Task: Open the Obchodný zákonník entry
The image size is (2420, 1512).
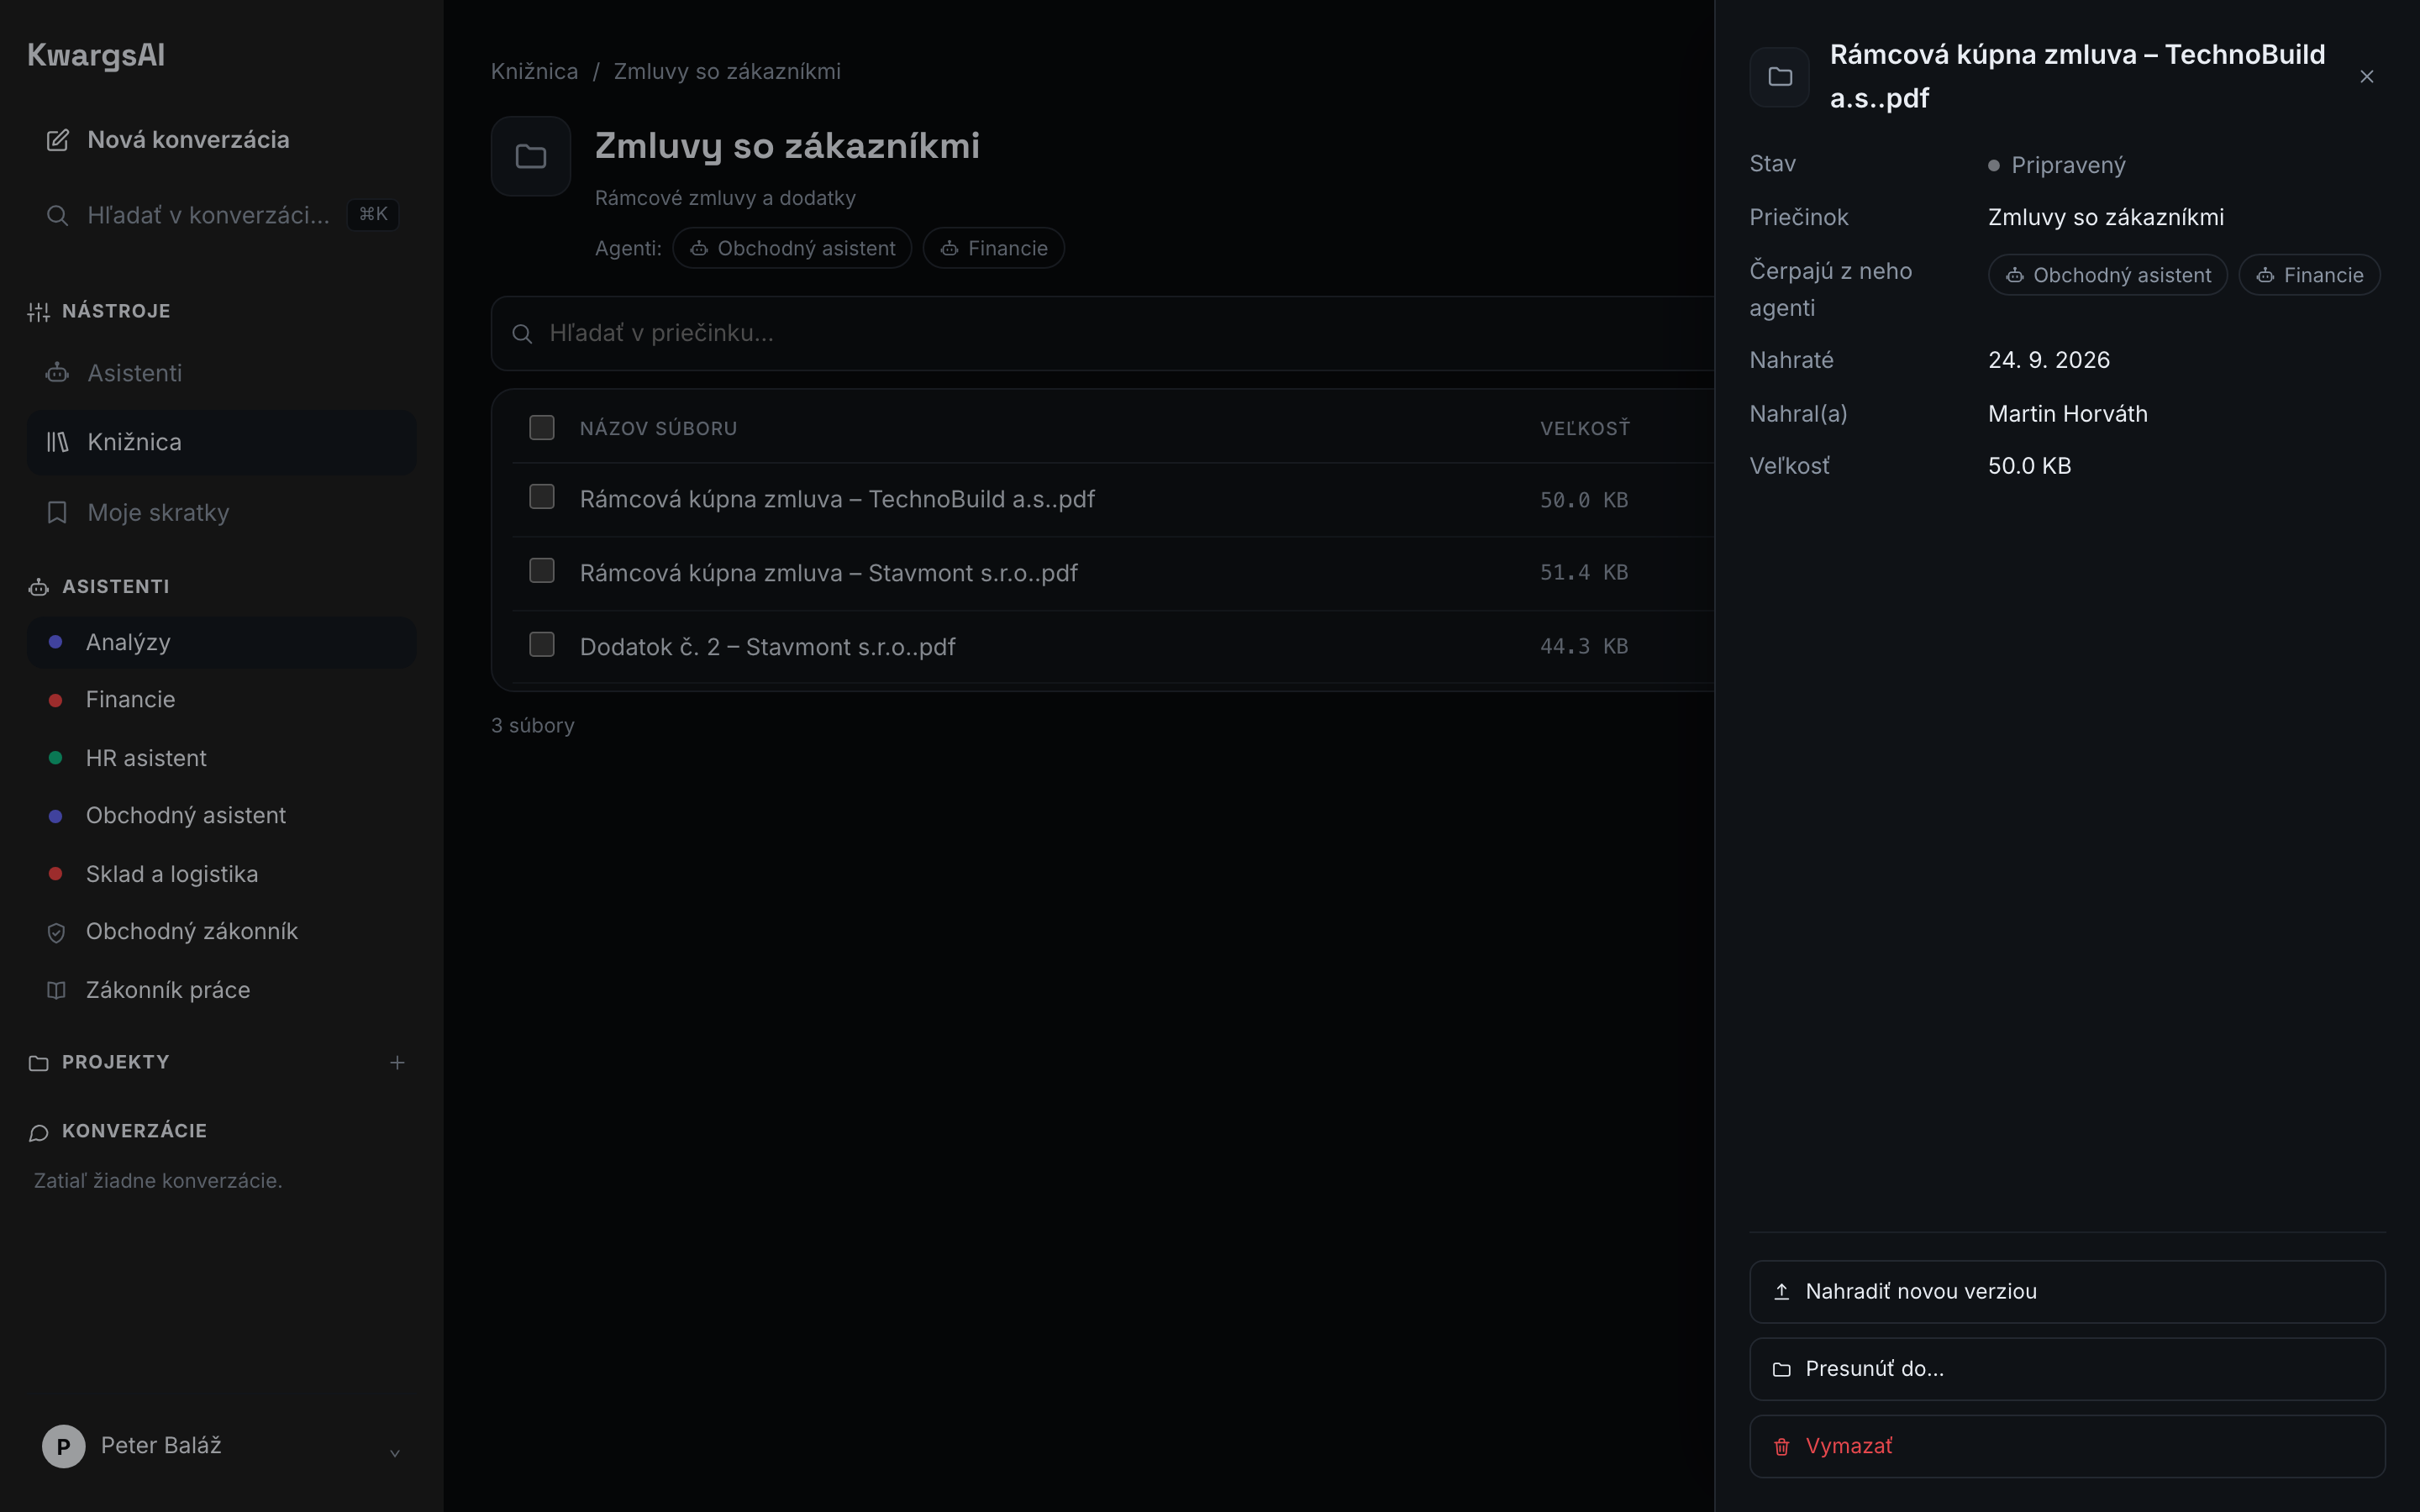Action: 221,932
